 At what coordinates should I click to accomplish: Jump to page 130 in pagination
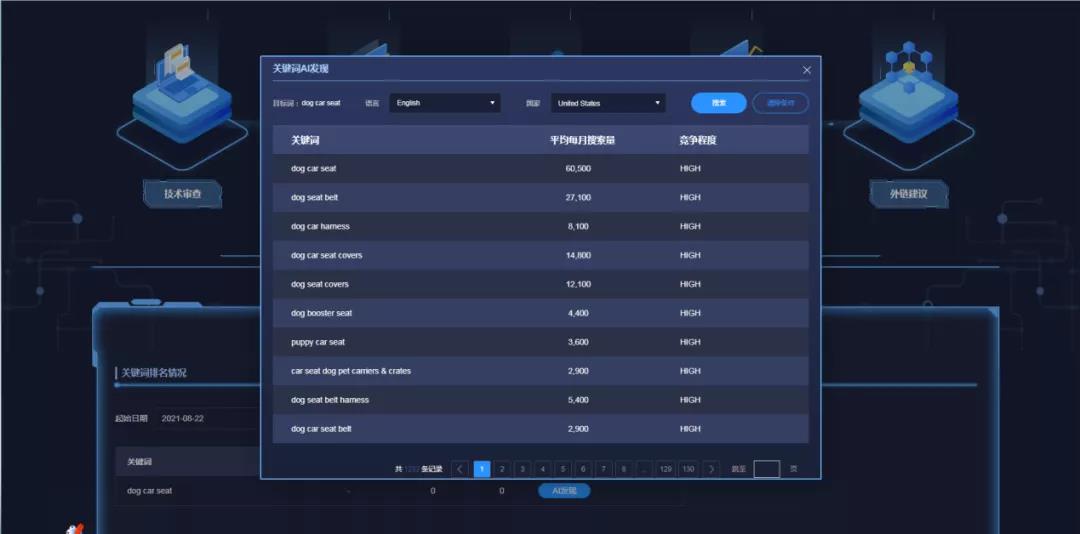click(x=688, y=469)
